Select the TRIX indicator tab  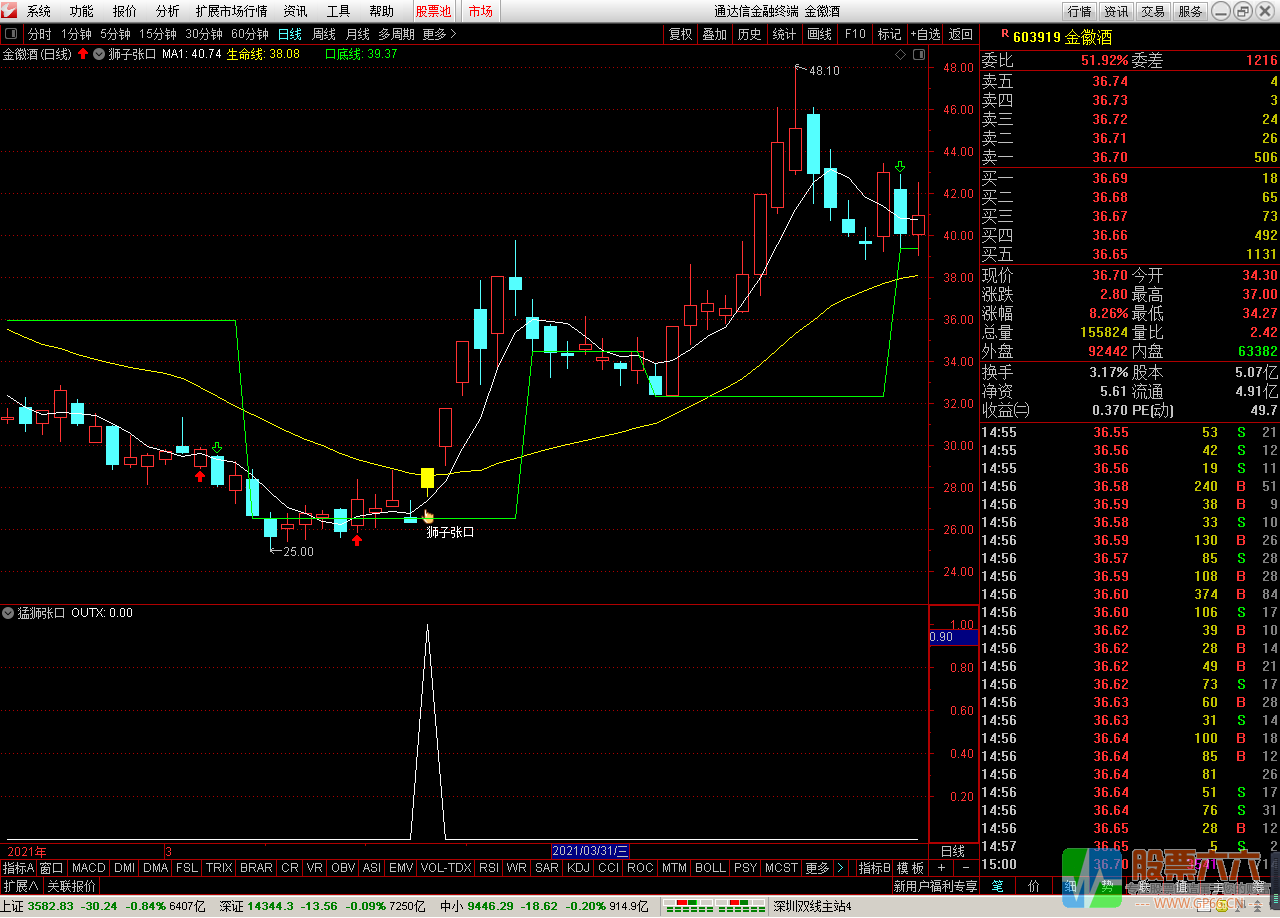(x=219, y=868)
